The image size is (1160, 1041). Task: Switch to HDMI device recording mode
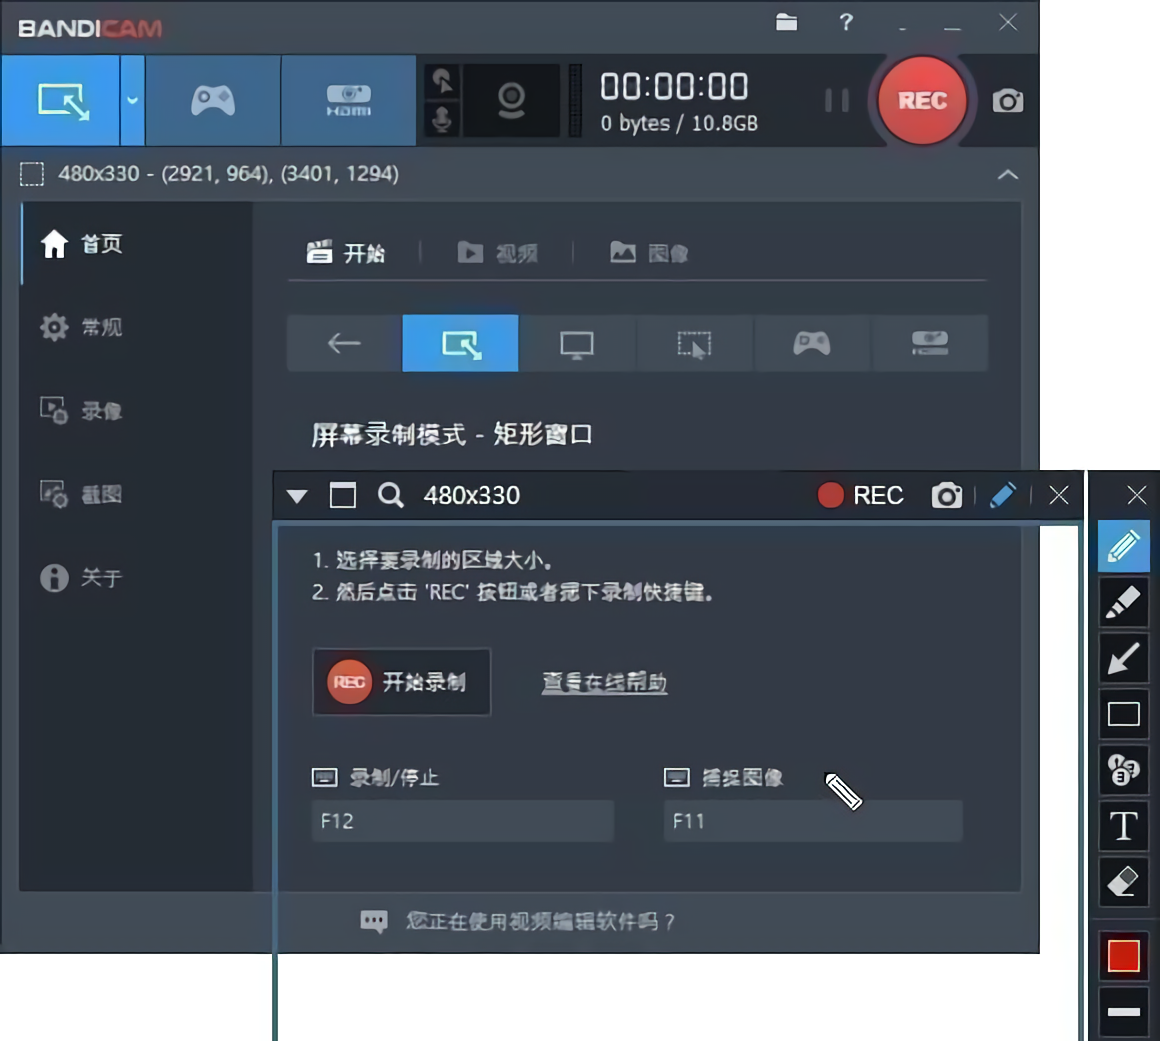coord(348,101)
